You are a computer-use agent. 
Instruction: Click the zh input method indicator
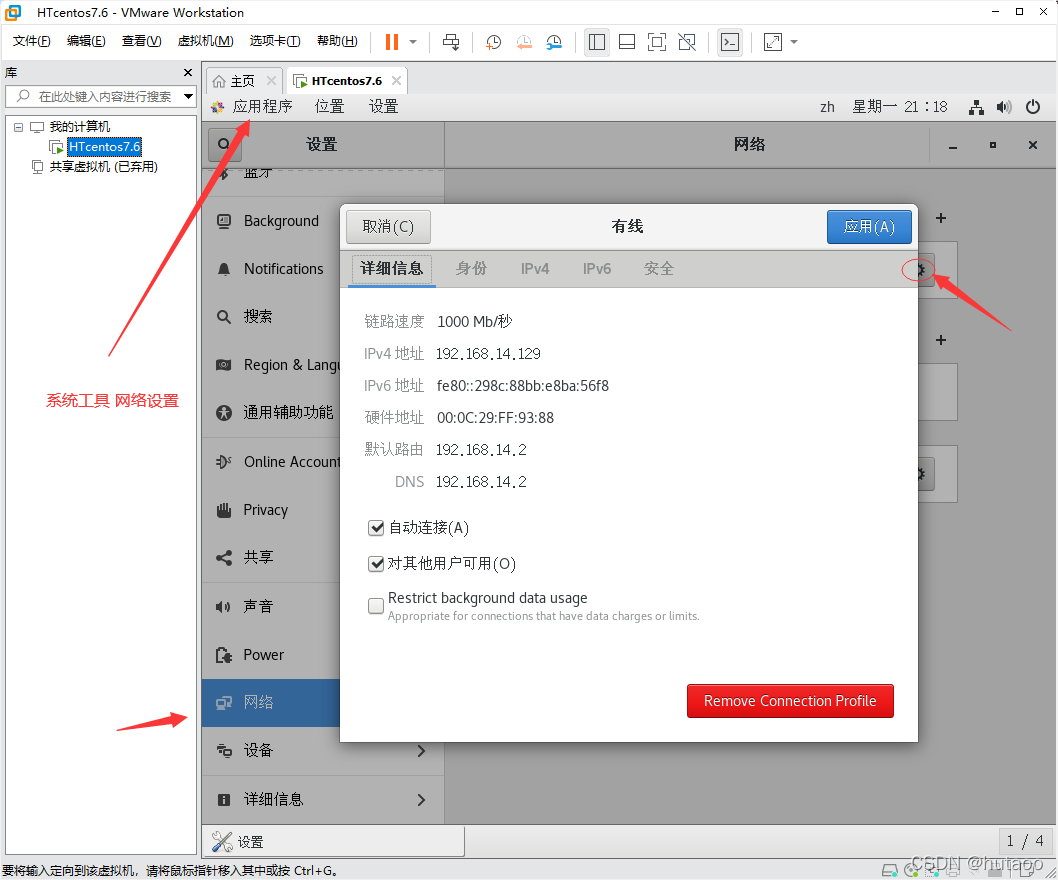(827, 107)
